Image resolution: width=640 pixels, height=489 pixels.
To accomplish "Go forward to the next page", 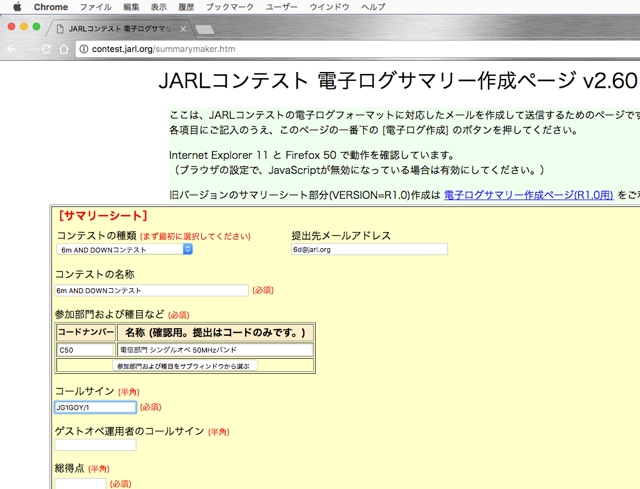I will 29,49.
